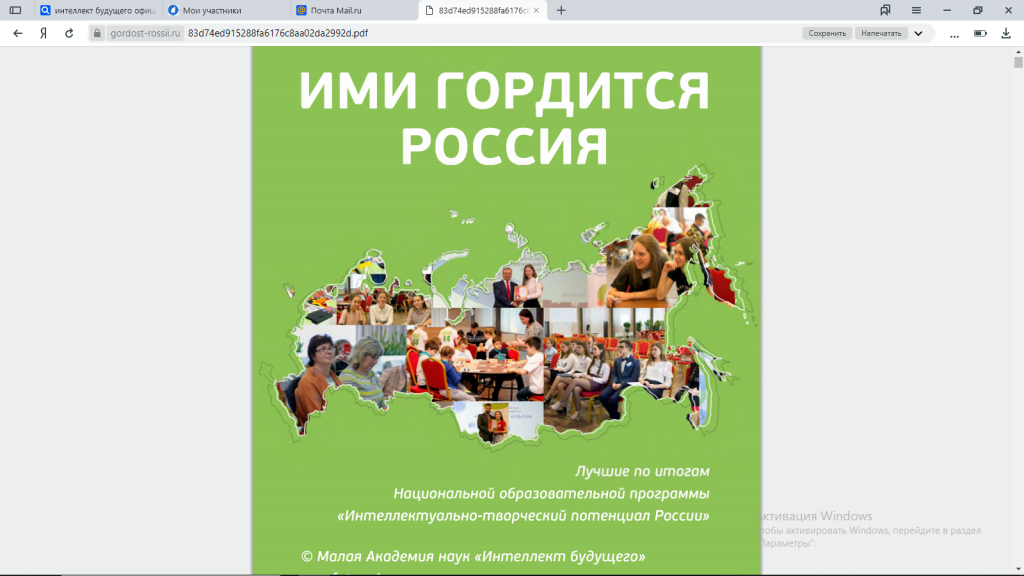Expand the chevron next to Напечатать
This screenshot has width=1024, height=576.
coord(918,33)
